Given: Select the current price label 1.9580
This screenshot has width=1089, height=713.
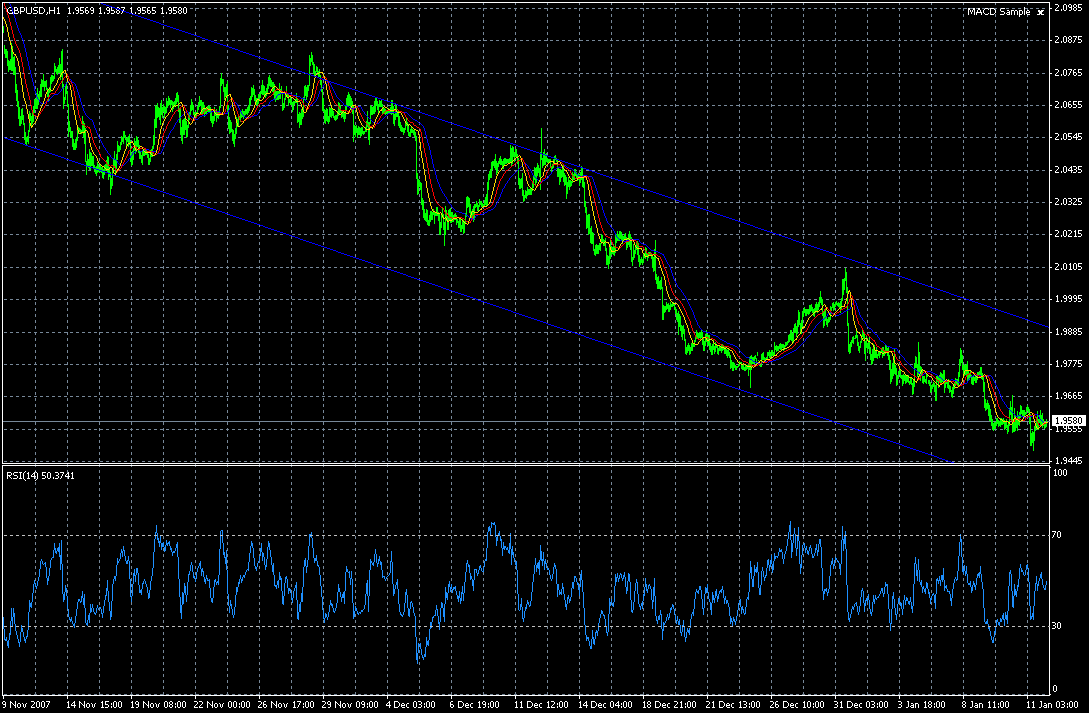Looking at the screenshot, I should (1070, 421).
